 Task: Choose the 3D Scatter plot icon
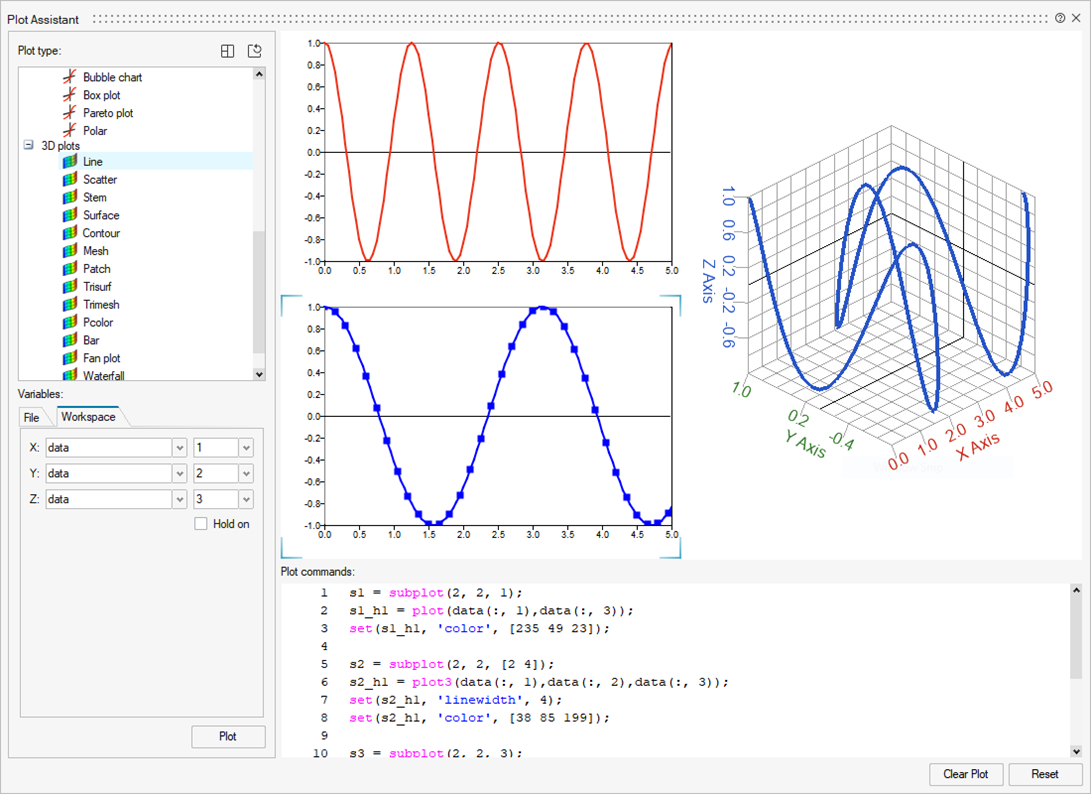[69, 180]
